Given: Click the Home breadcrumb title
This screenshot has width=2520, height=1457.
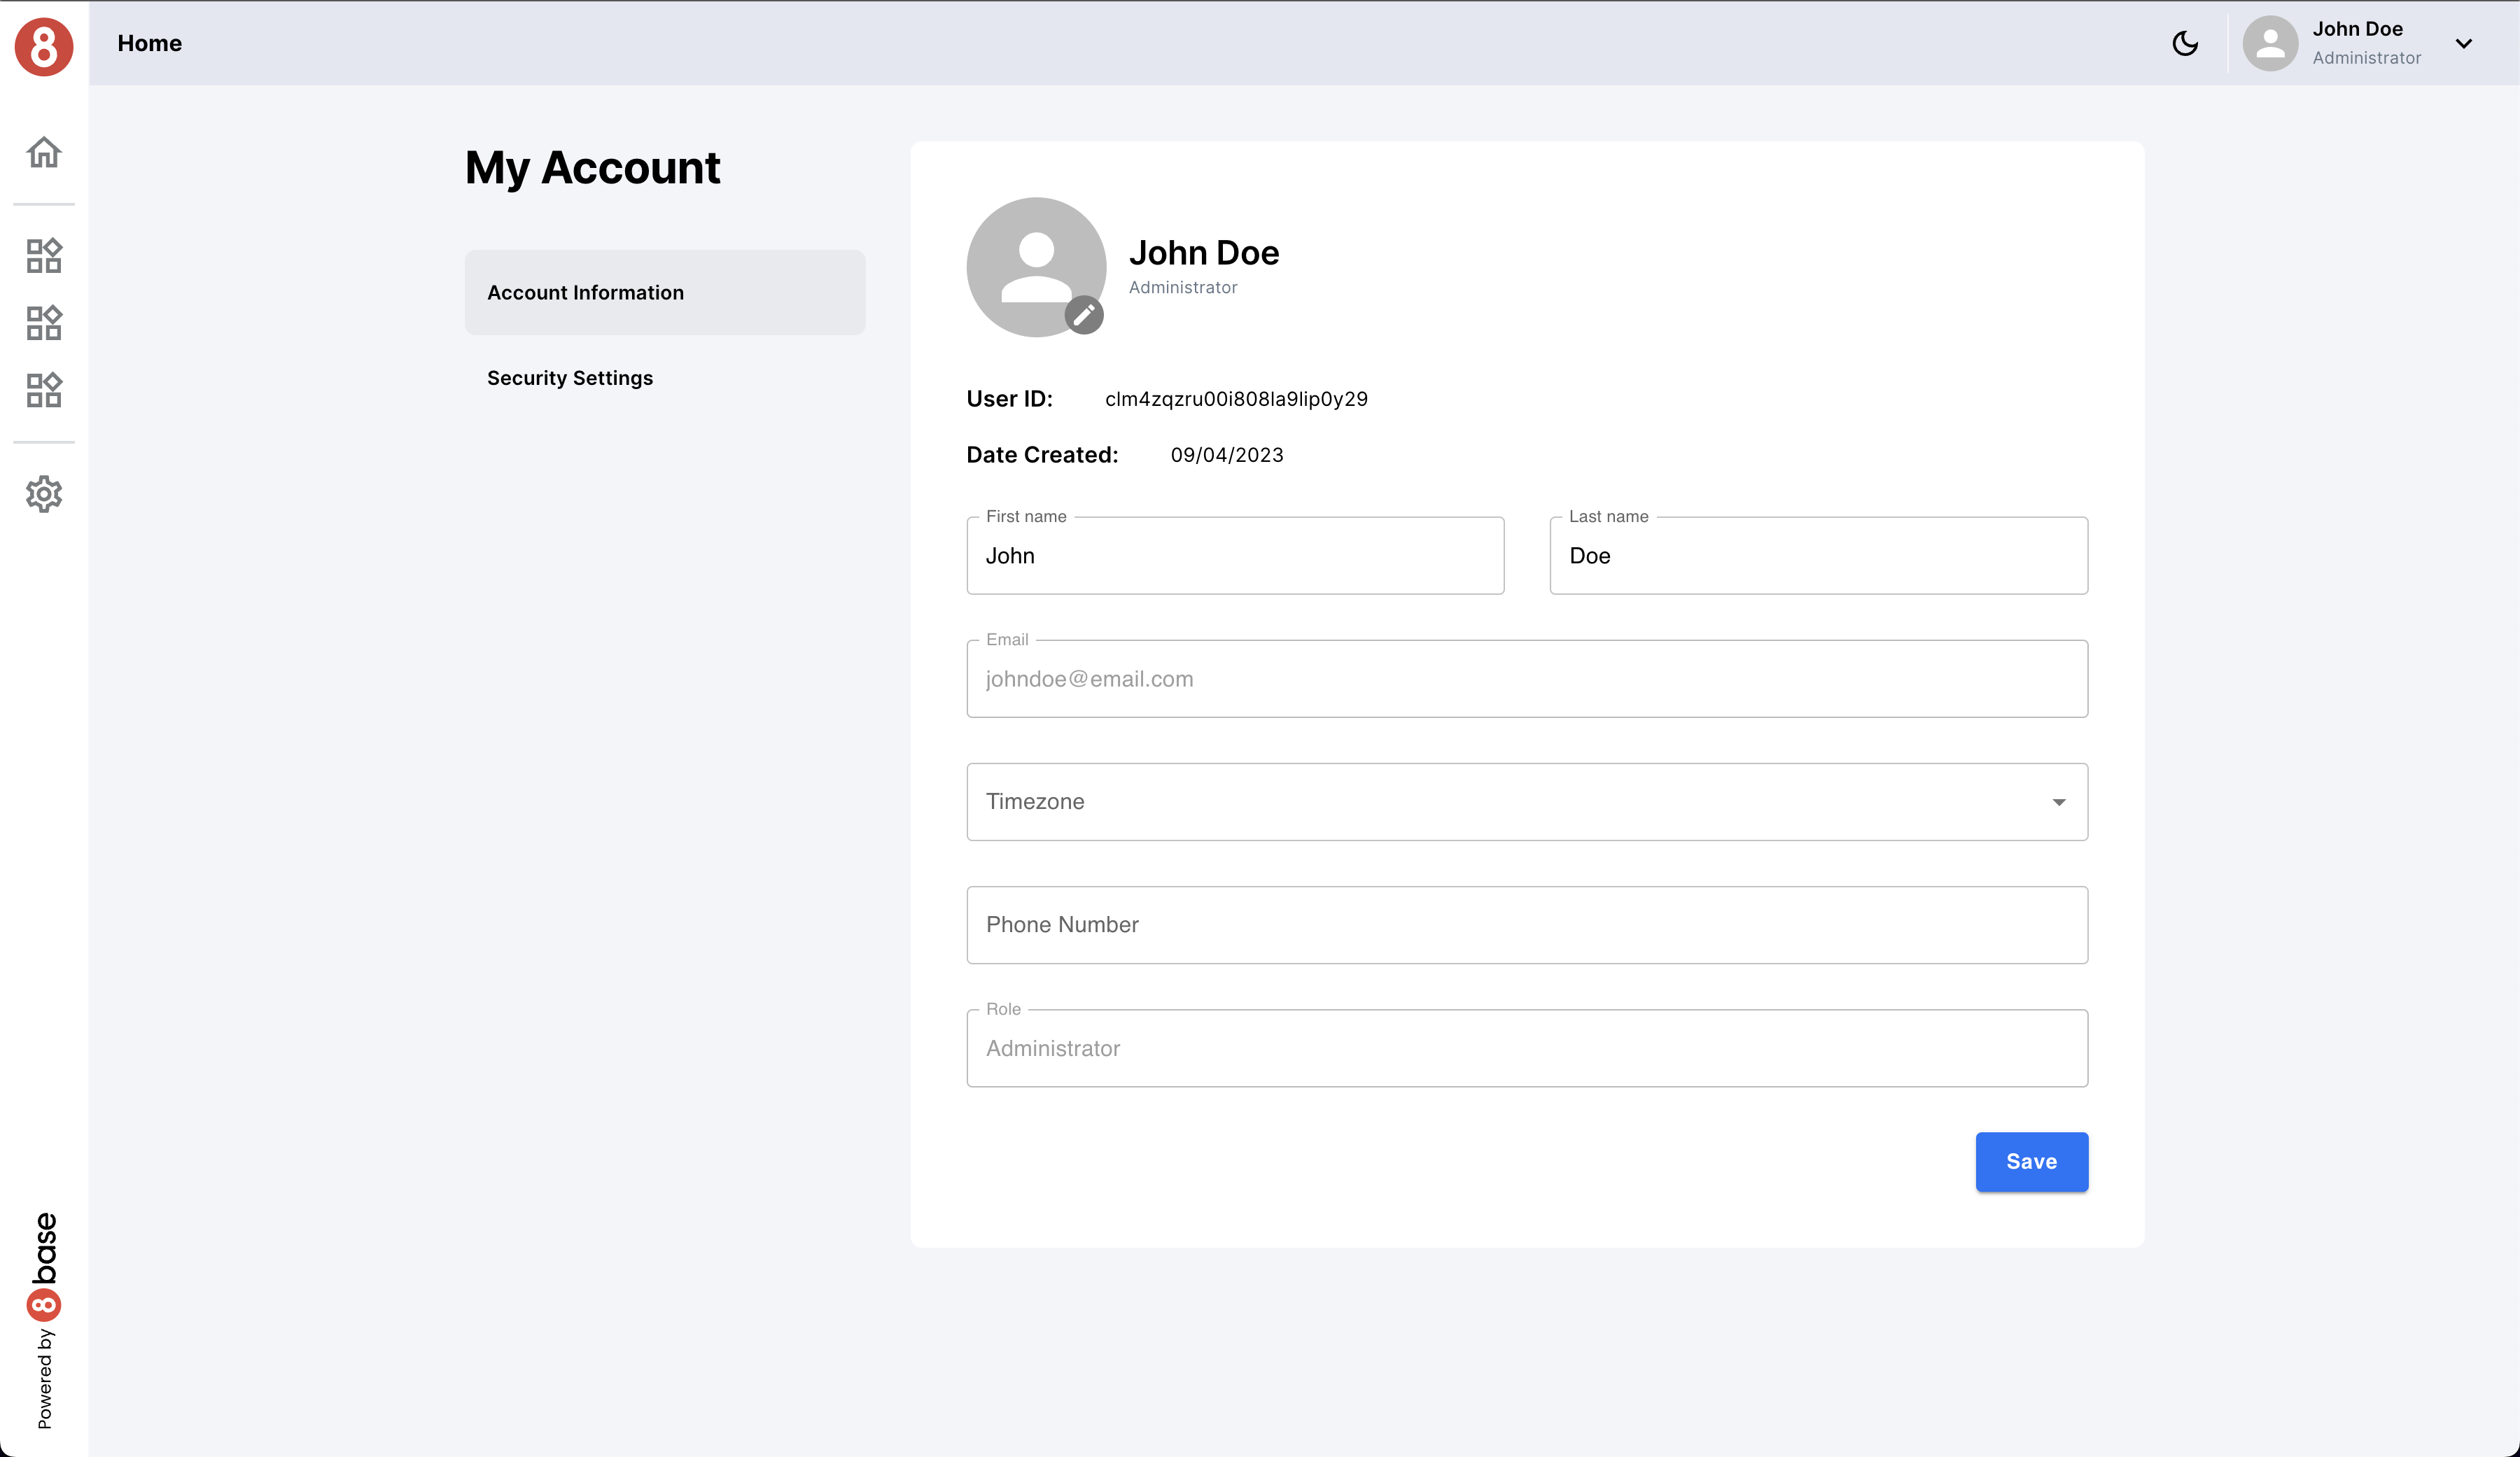Looking at the screenshot, I should pos(150,43).
